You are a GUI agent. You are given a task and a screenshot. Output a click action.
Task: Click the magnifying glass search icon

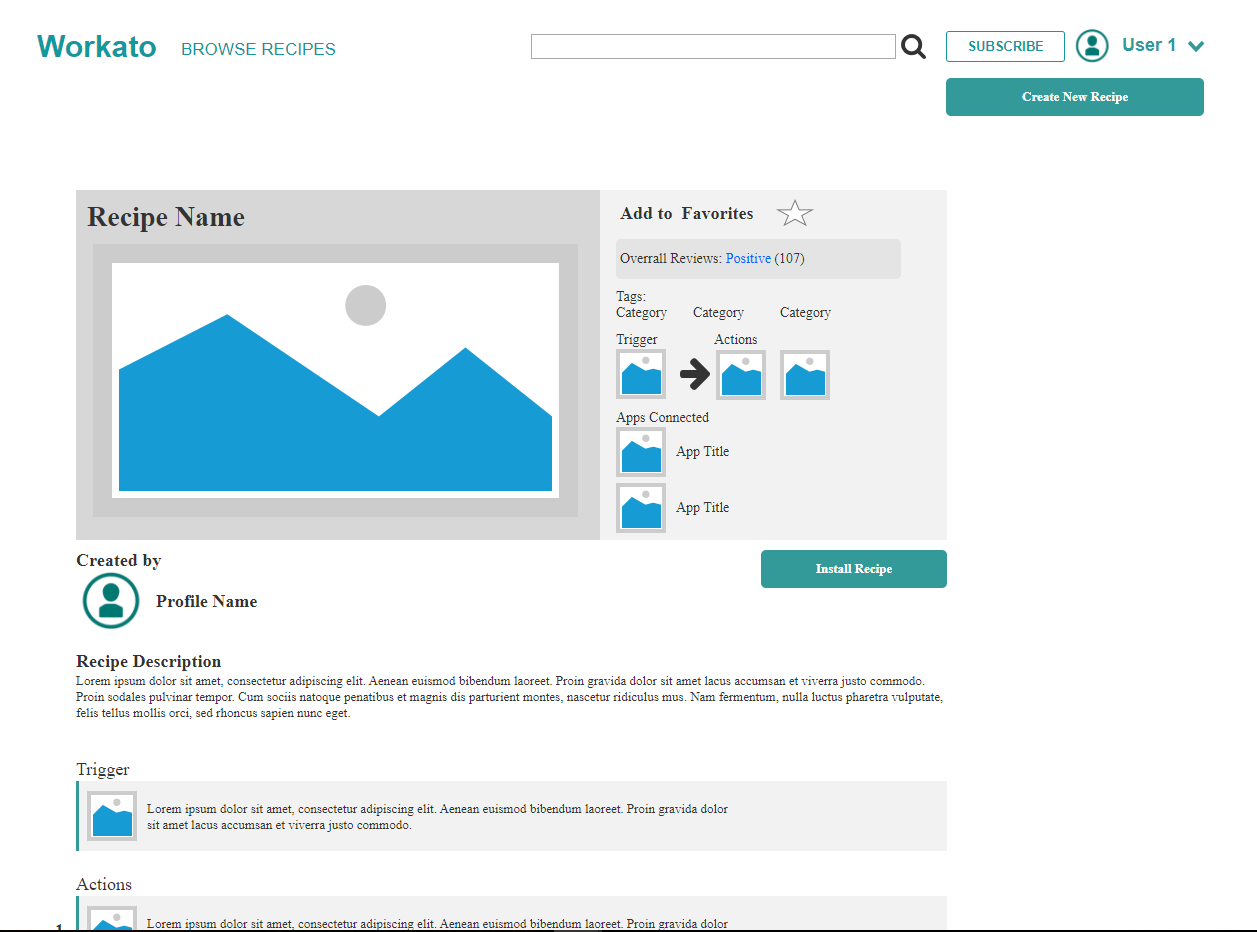tap(913, 47)
